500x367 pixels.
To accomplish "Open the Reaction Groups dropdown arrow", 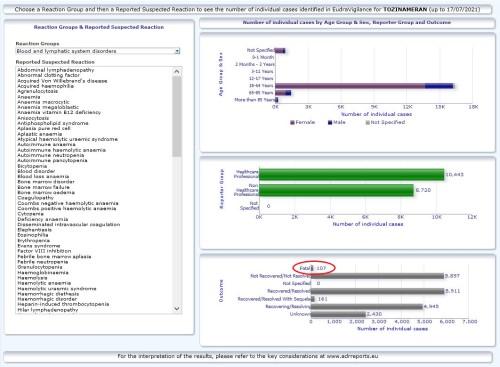I will pyautogui.click(x=177, y=51).
